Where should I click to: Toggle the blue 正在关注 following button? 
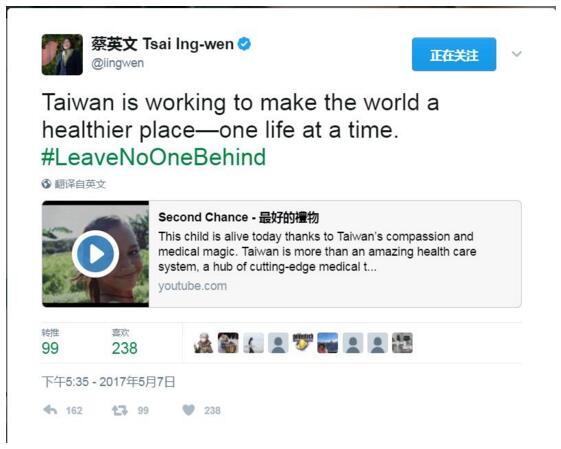point(454,54)
